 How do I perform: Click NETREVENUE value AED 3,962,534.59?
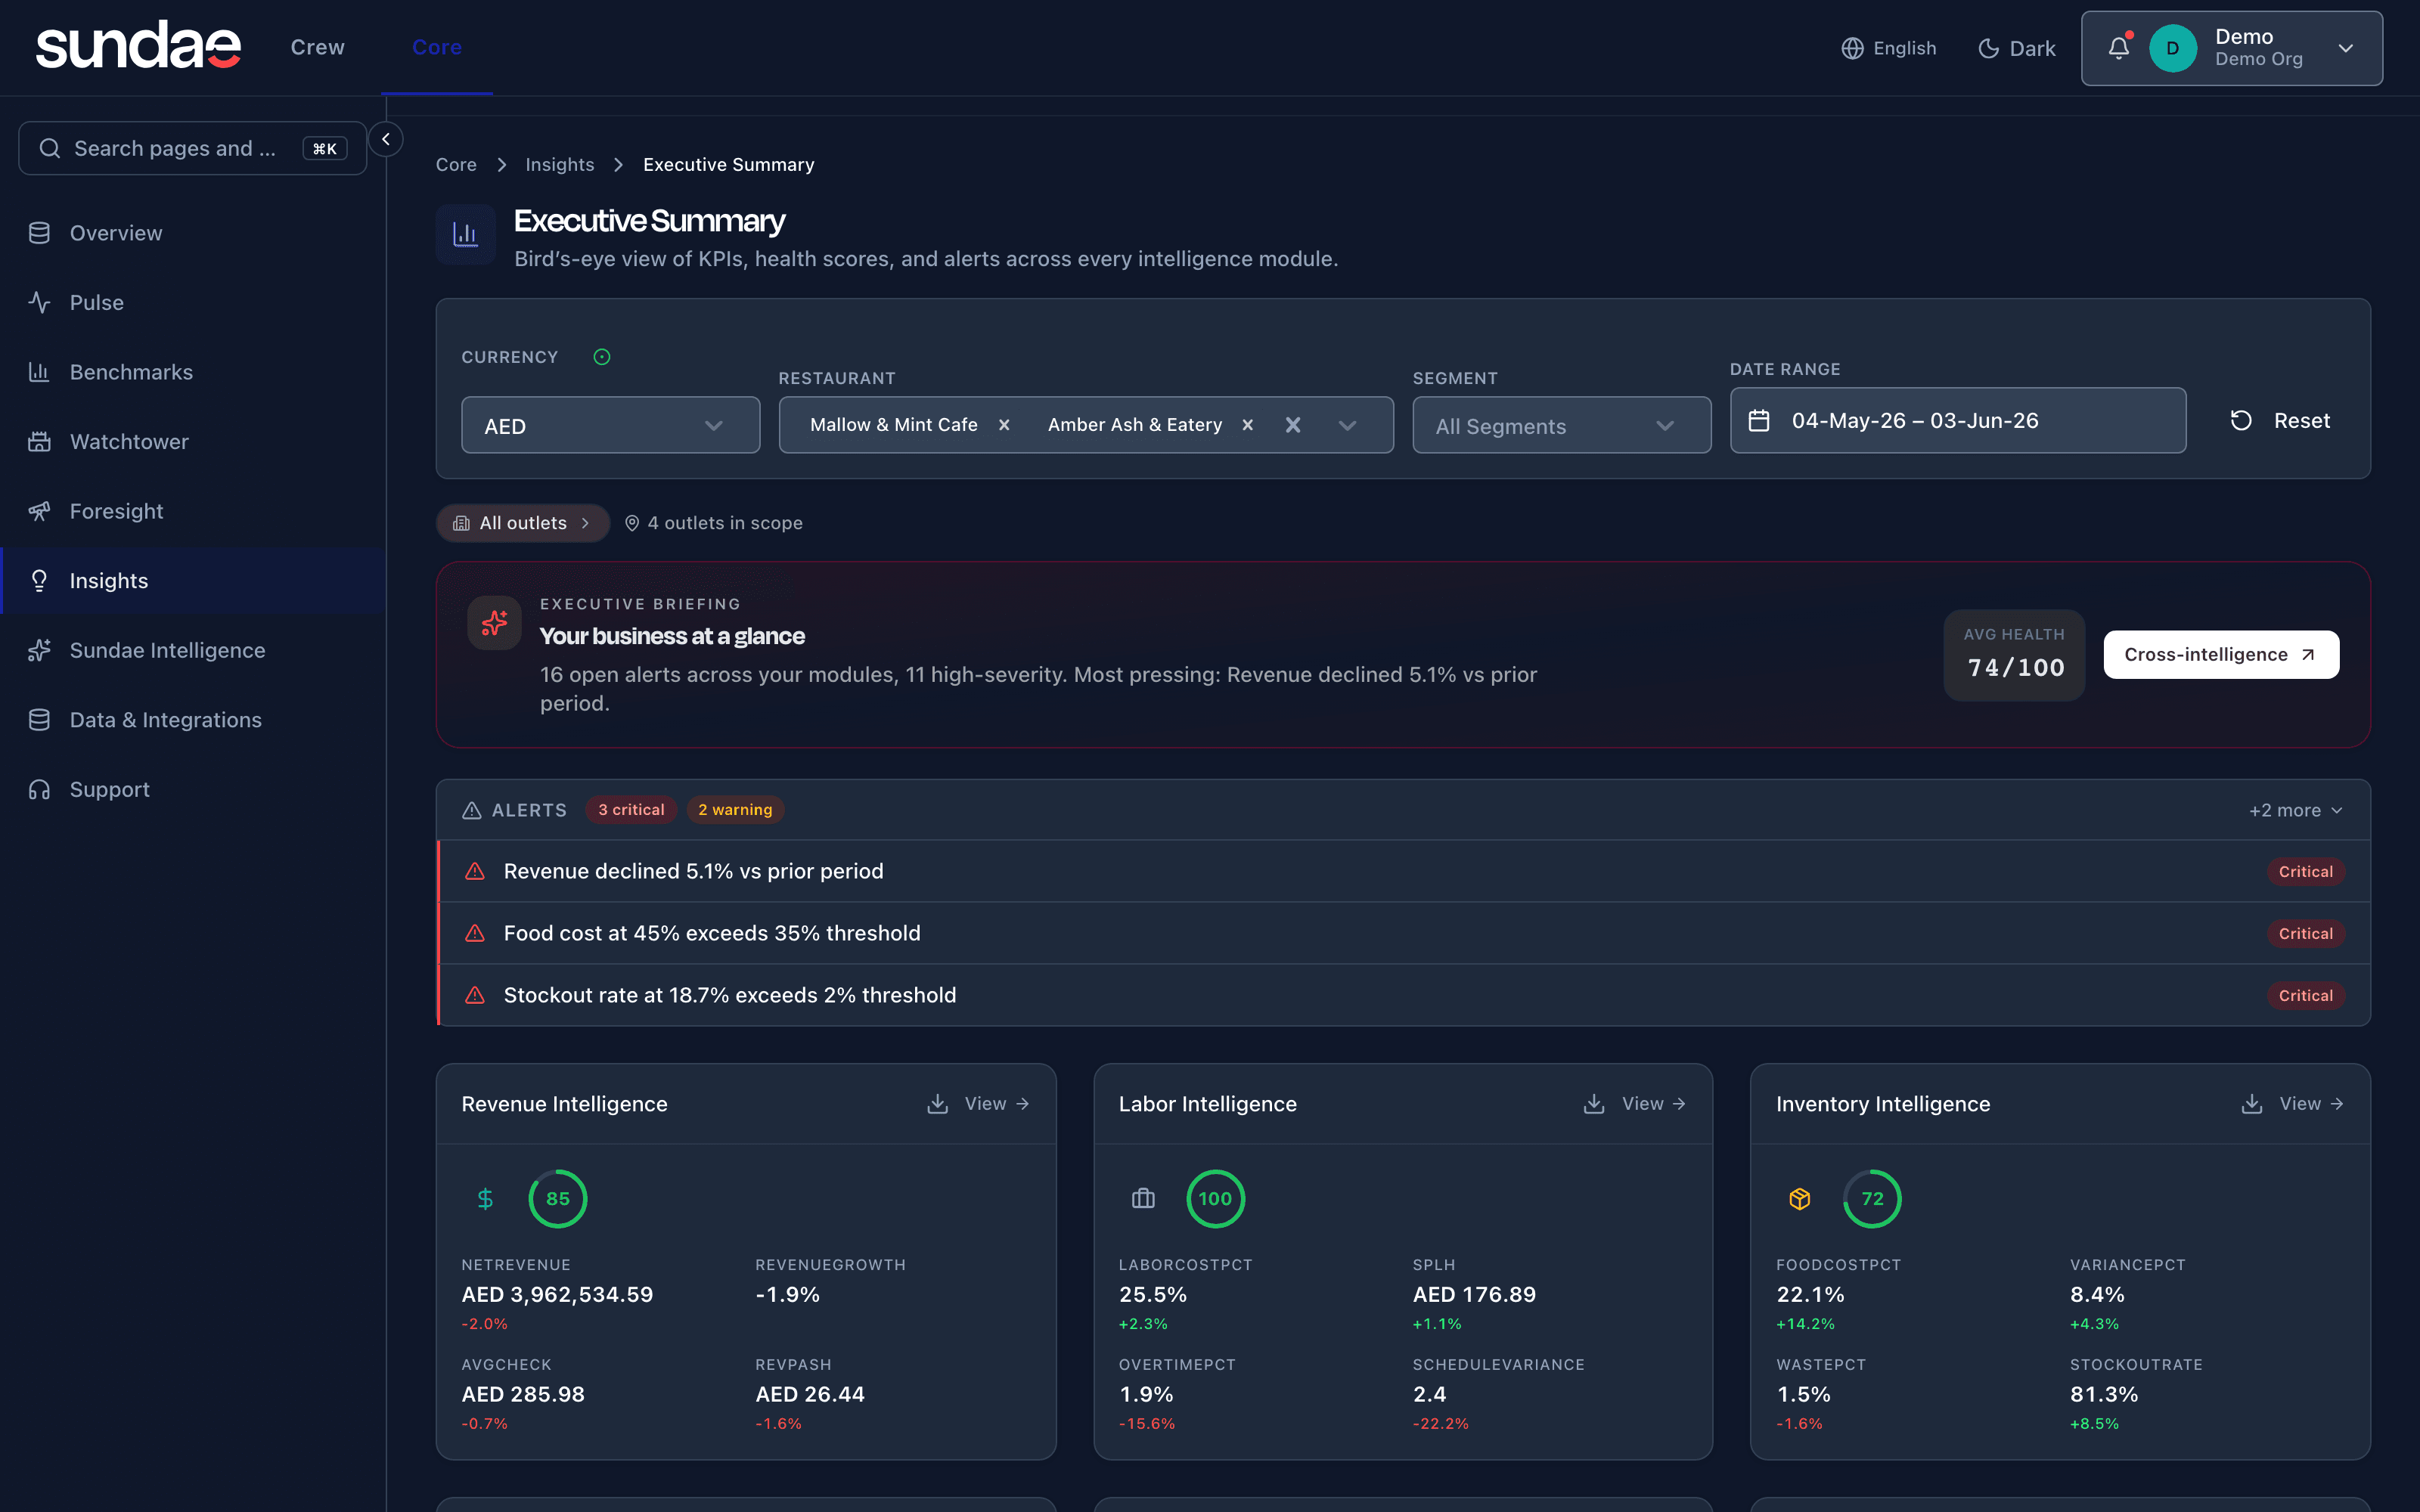click(x=557, y=1295)
